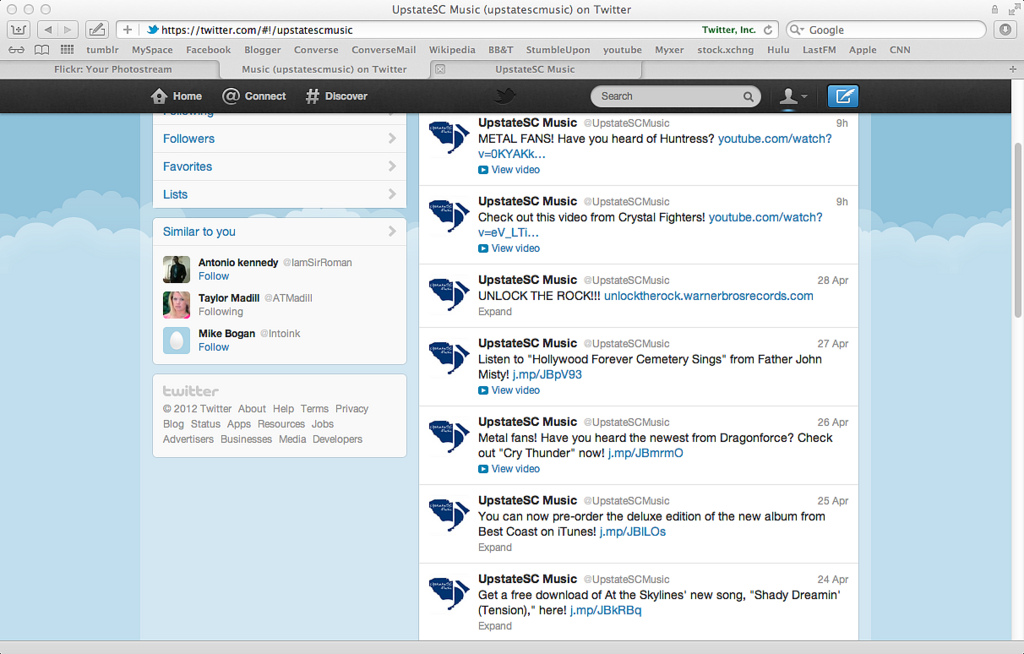The height and width of the screenshot is (654, 1024).
Task: Switch to Flickr: Your Photostream tab
Action: point(113,69)
